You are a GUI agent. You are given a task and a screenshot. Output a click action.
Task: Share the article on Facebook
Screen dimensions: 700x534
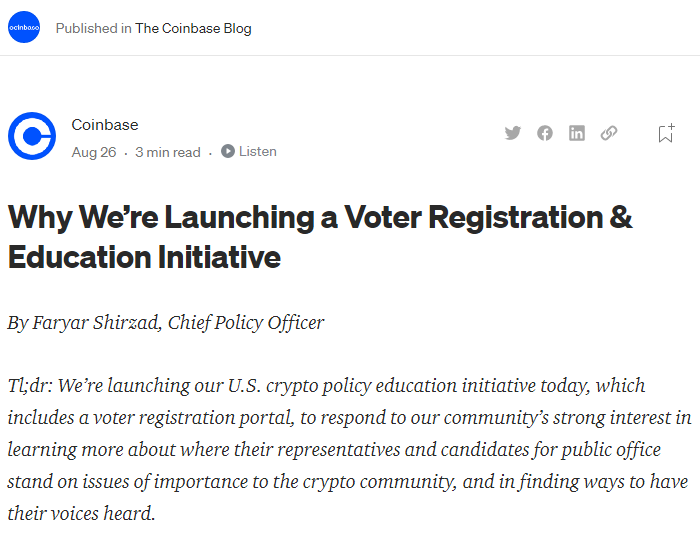point(545,133)
